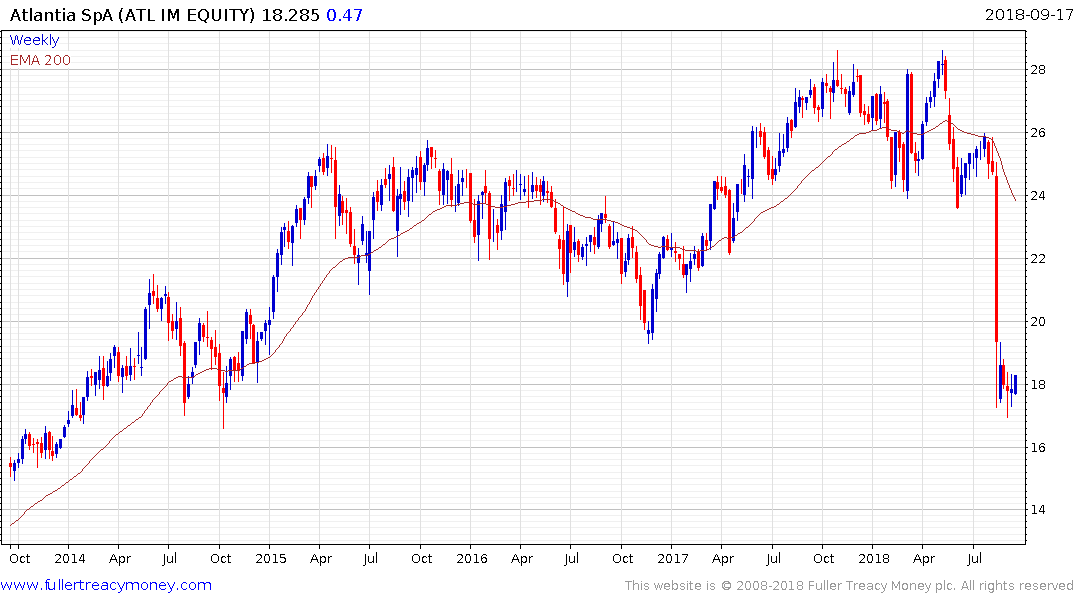Image resolution: width=1075 pixels, height=600 pixels.
Task: Click the copyright notice 'Fuller Treacy Money plc'
Action: pos(880,586)
